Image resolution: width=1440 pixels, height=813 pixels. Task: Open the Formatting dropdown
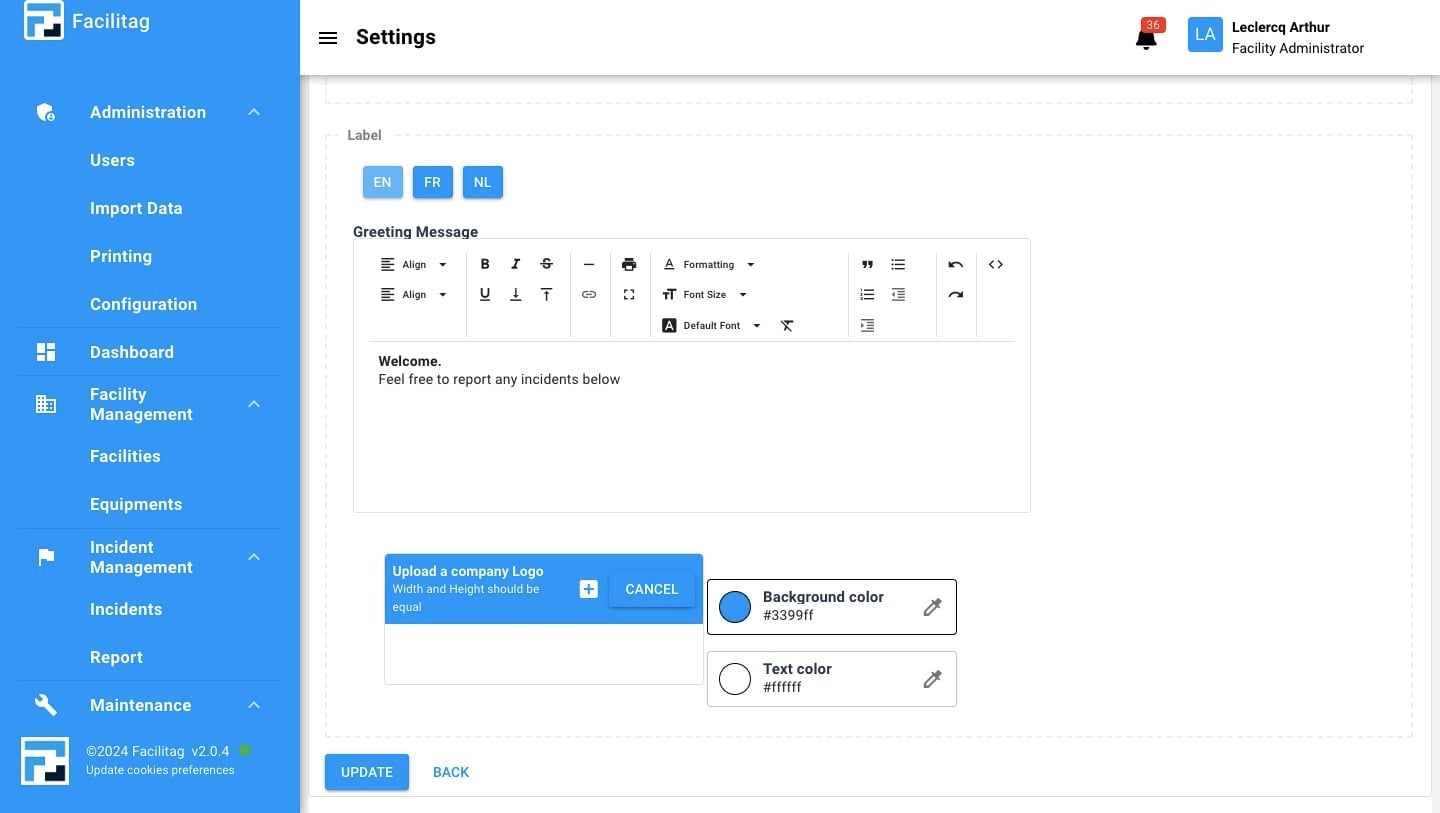click(x=710, y=265)
